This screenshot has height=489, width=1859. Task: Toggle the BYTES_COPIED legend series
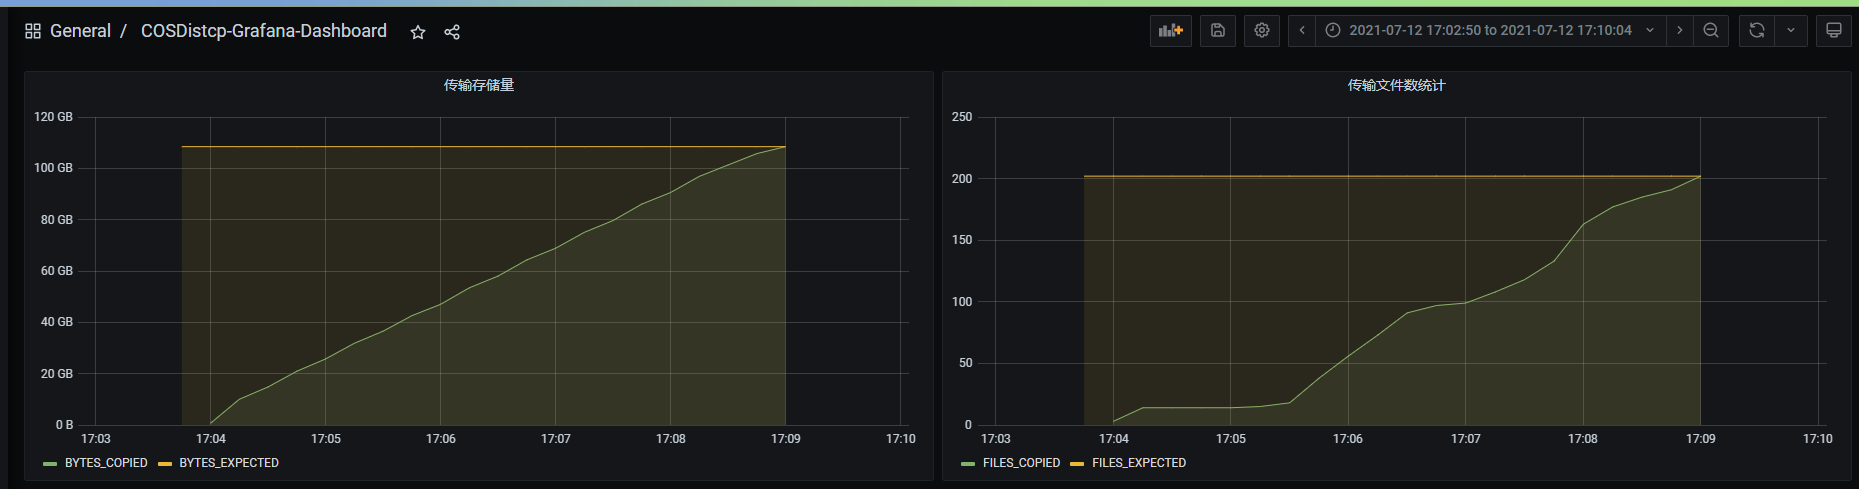click(106, 463)
